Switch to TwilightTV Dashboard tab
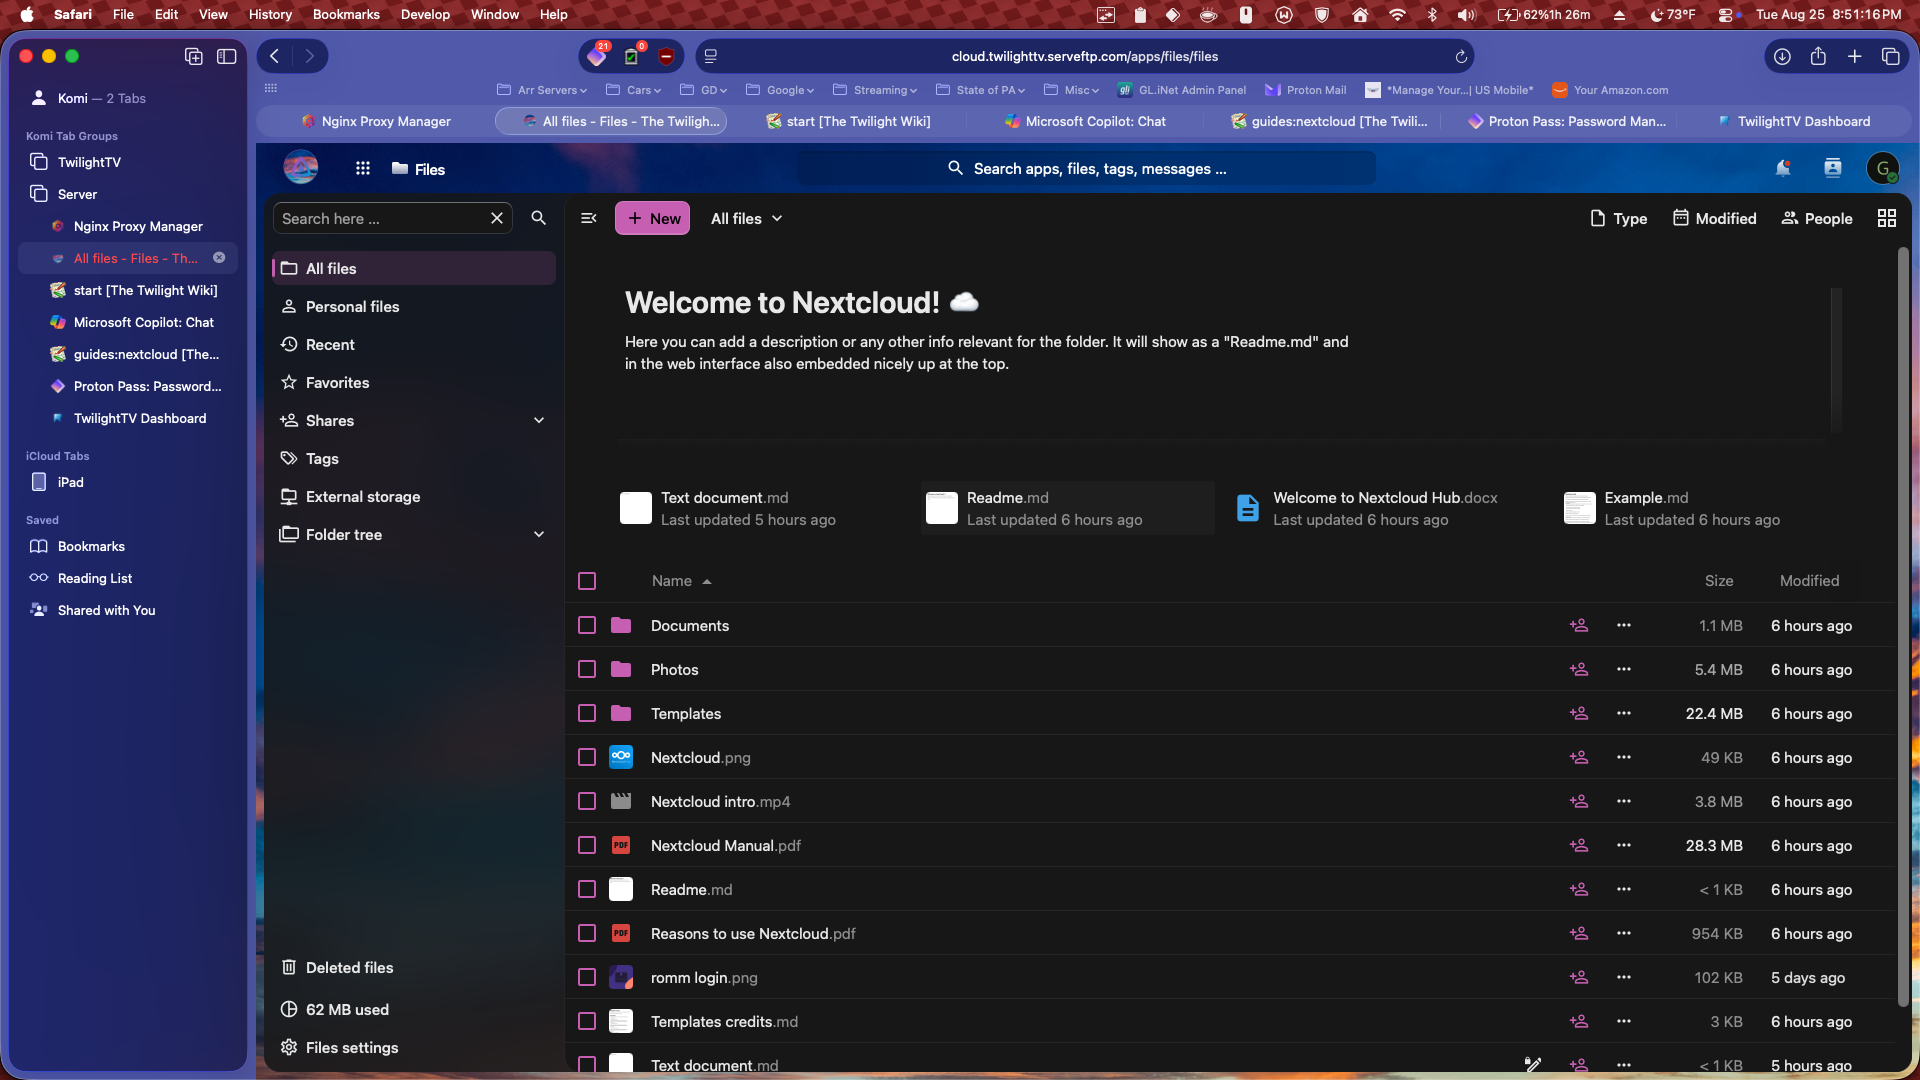This screenshot has width=1920, height=1080. pyautogui.click(x=1793, y=121)
